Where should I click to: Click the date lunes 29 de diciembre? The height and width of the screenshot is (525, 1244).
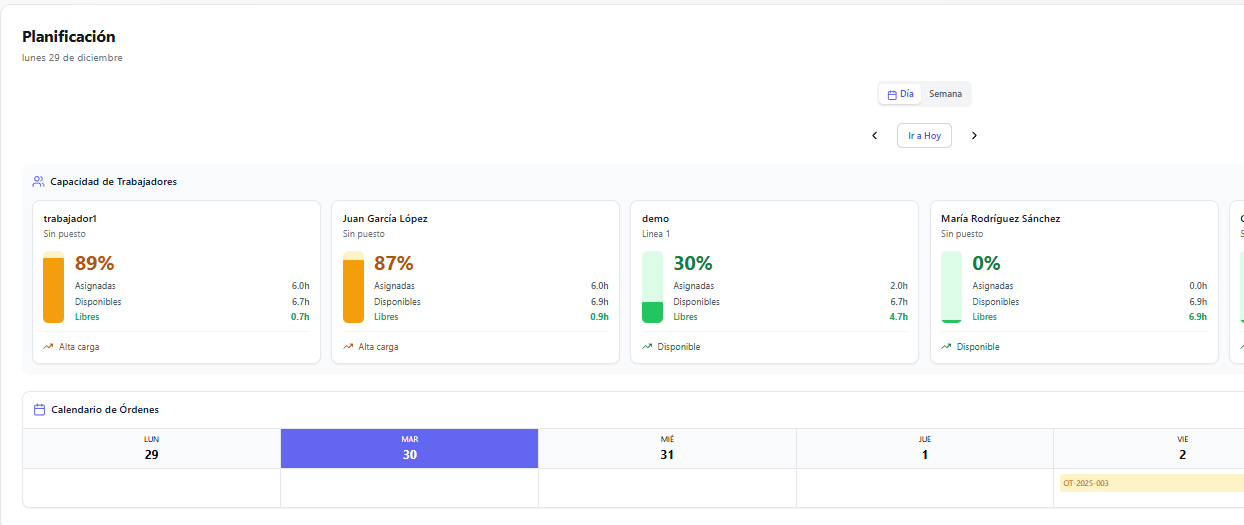72,58
